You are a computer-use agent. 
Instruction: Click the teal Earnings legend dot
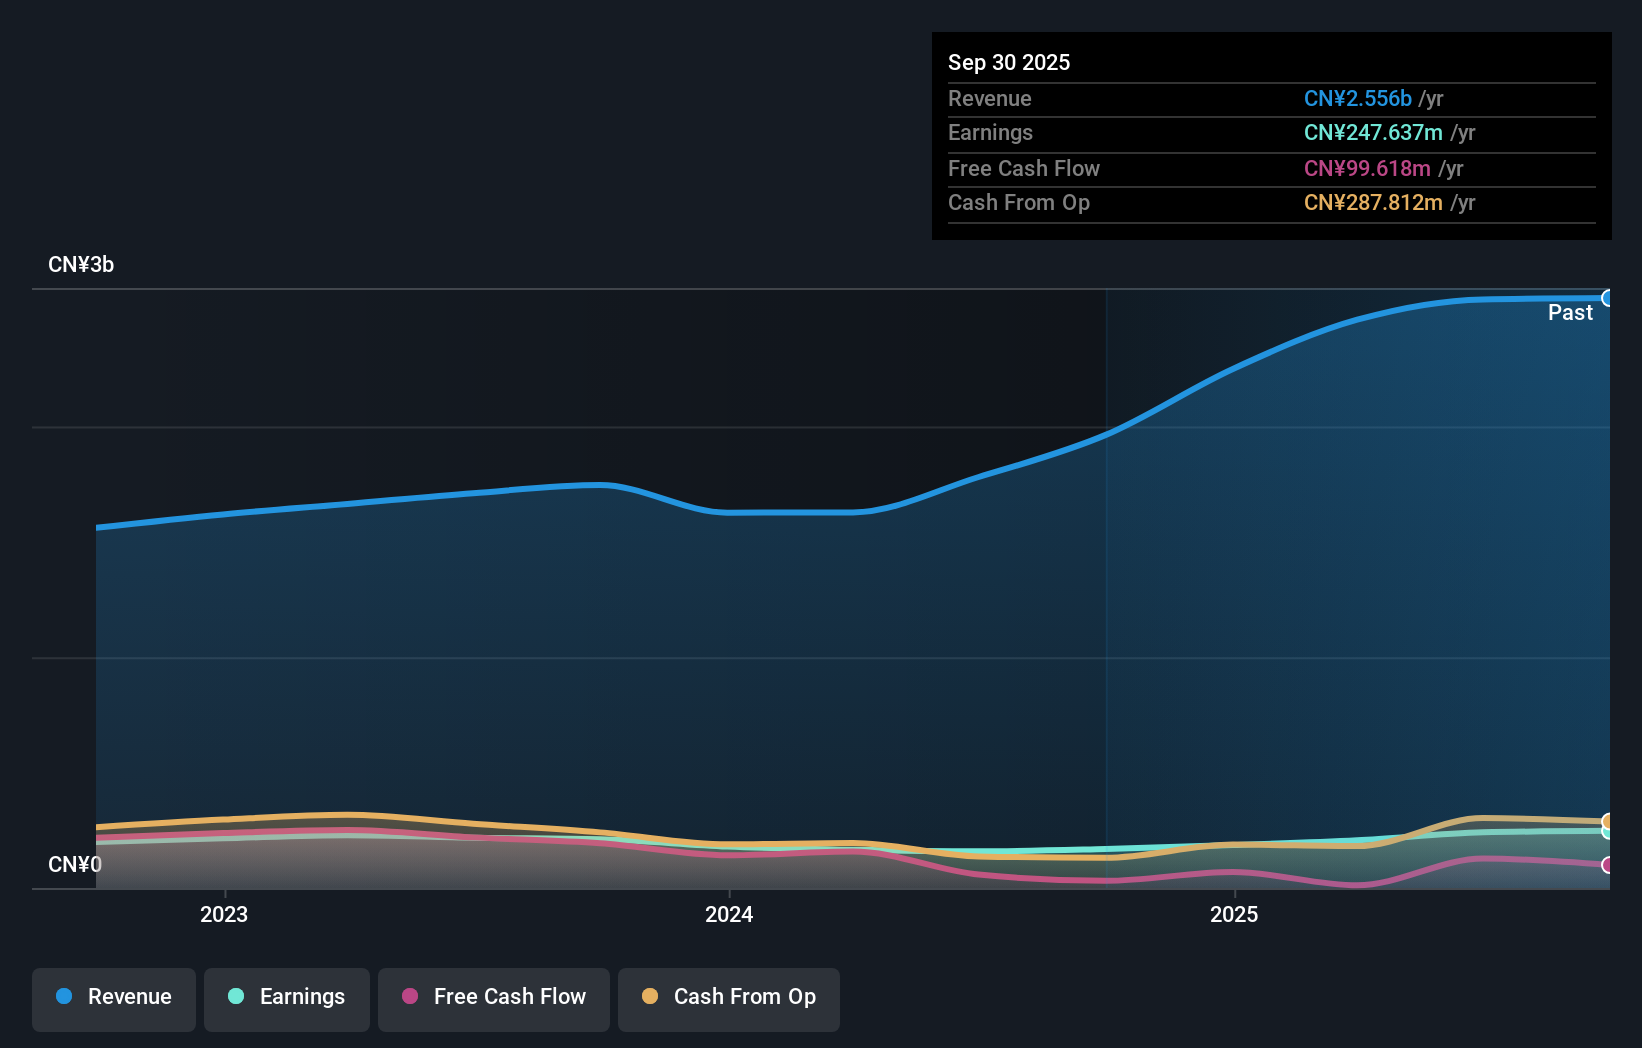(236, 996)
